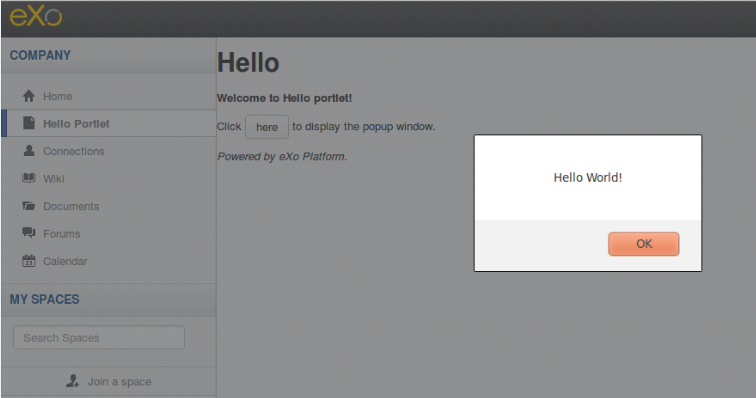Click 'Welcome to Hello portlet!' text
The height and width of the screenshot is (398, 756).
click(x=284, y=98)
